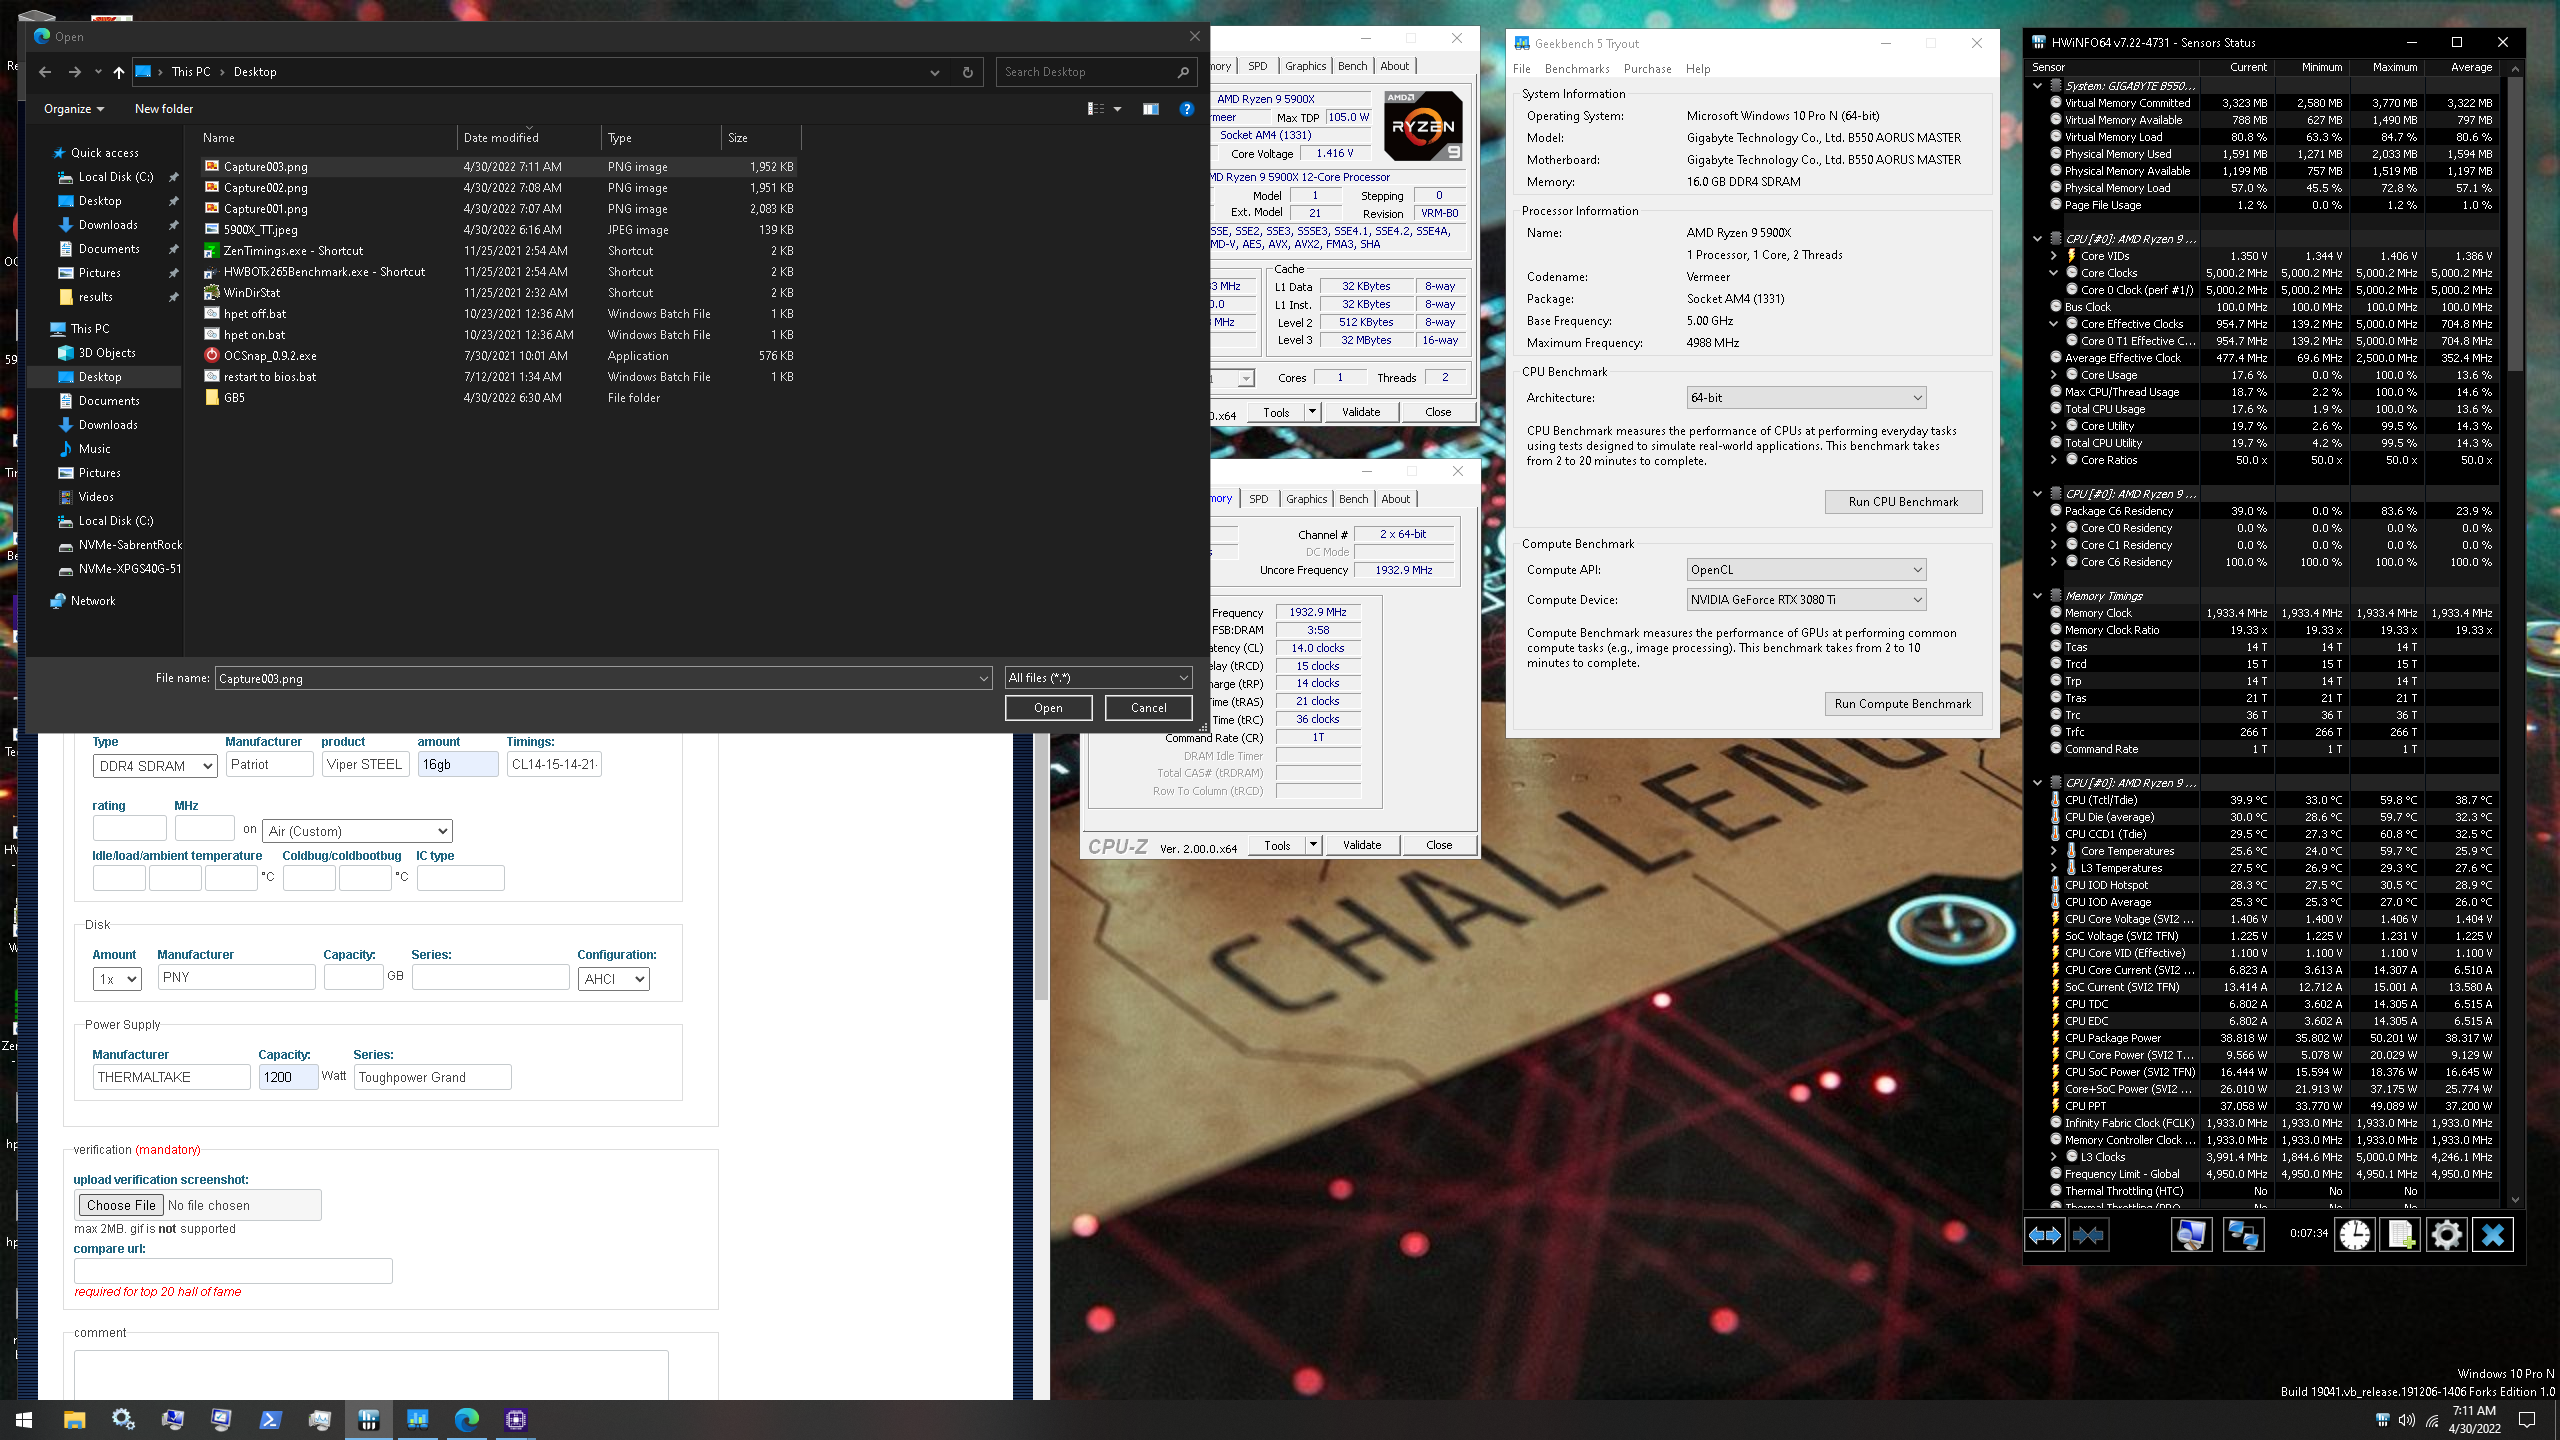The width and height of the screenshot is (2560, 1440).
Task: Switch to upper CPU-Z Bench tab
Action: [x=1352, y=66]
